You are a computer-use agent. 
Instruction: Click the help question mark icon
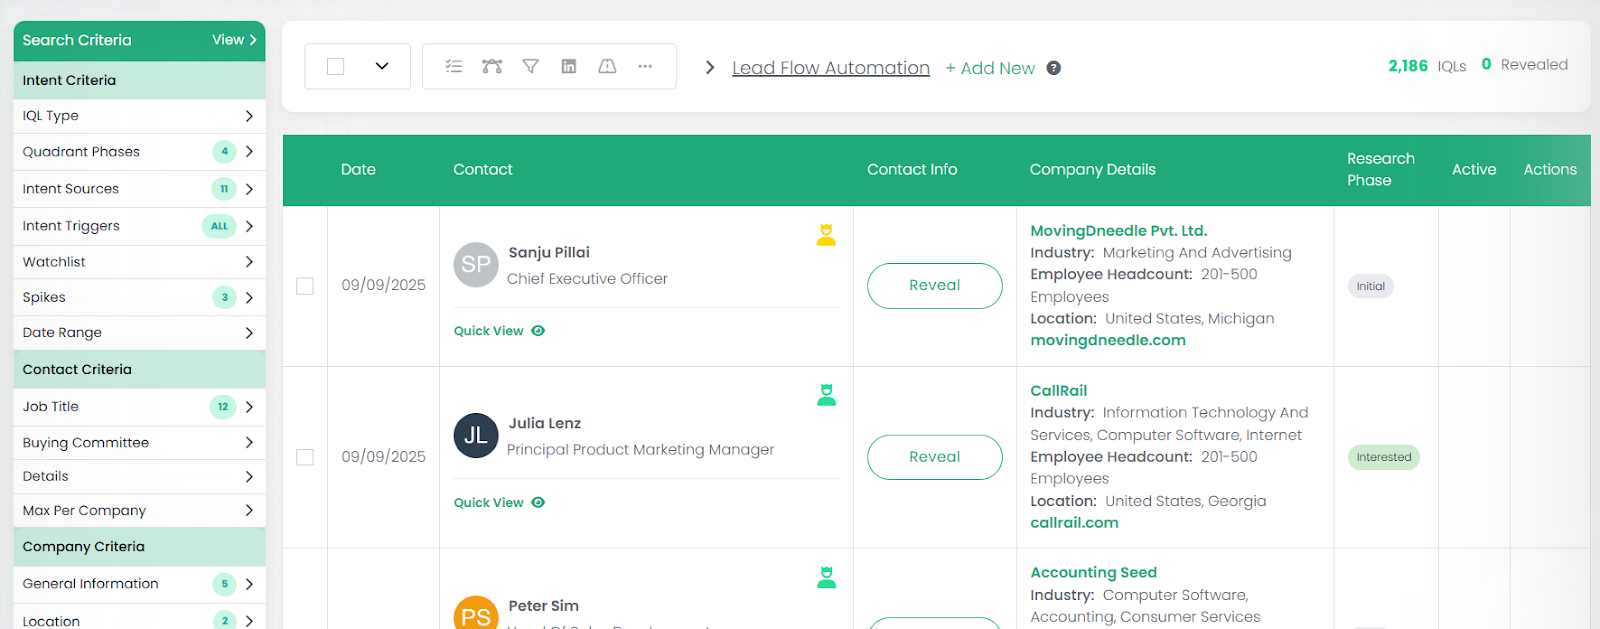1053,68
